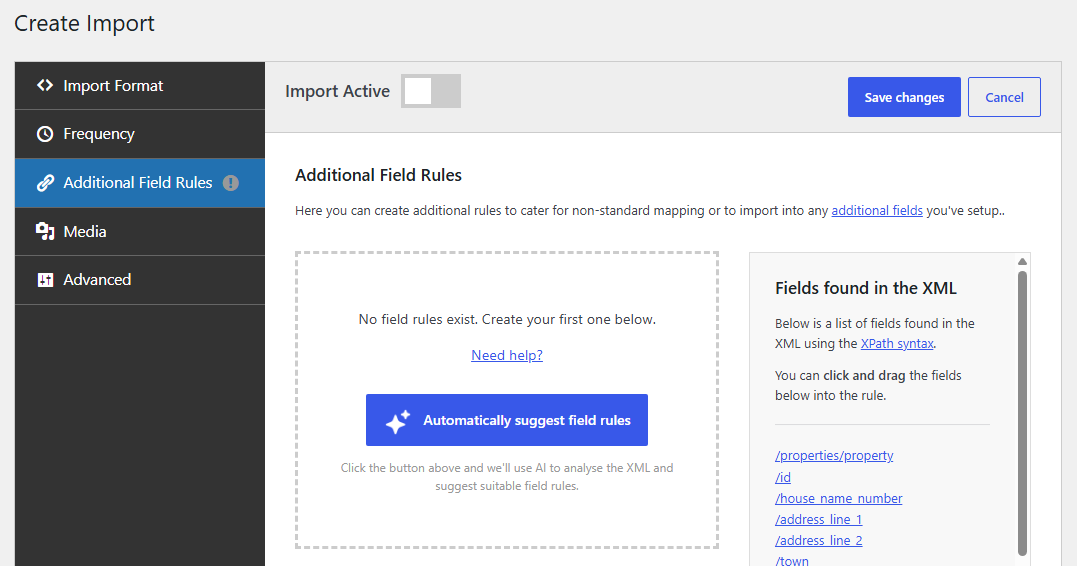Select the /house_name_number field

pos(839,498)
